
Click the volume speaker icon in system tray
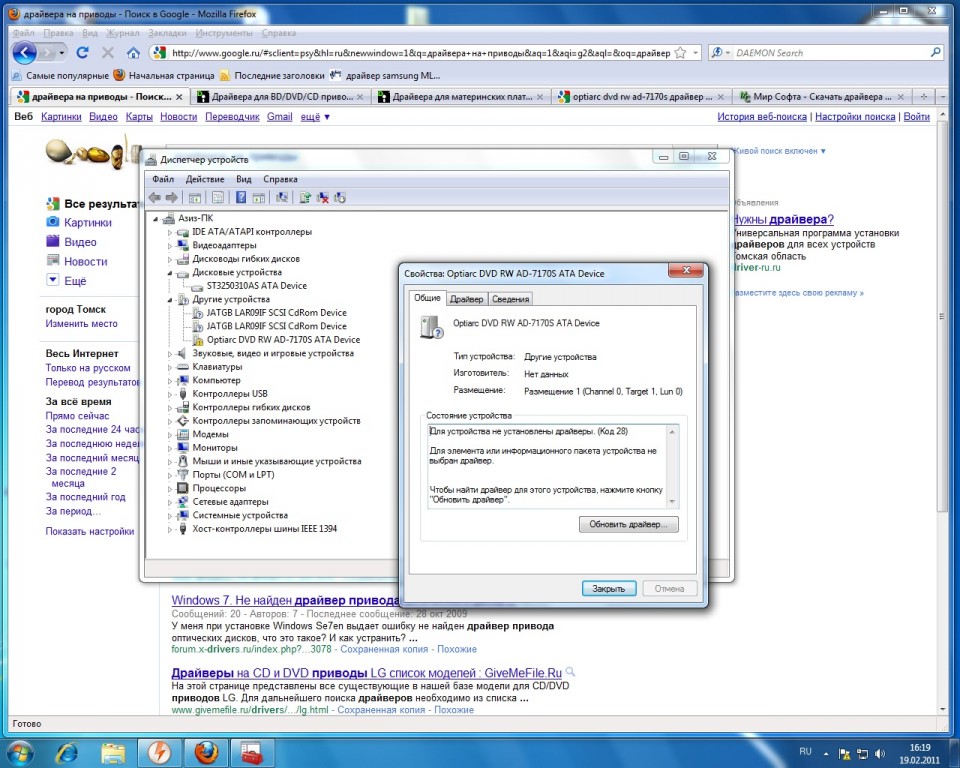[x=880, y=754]
